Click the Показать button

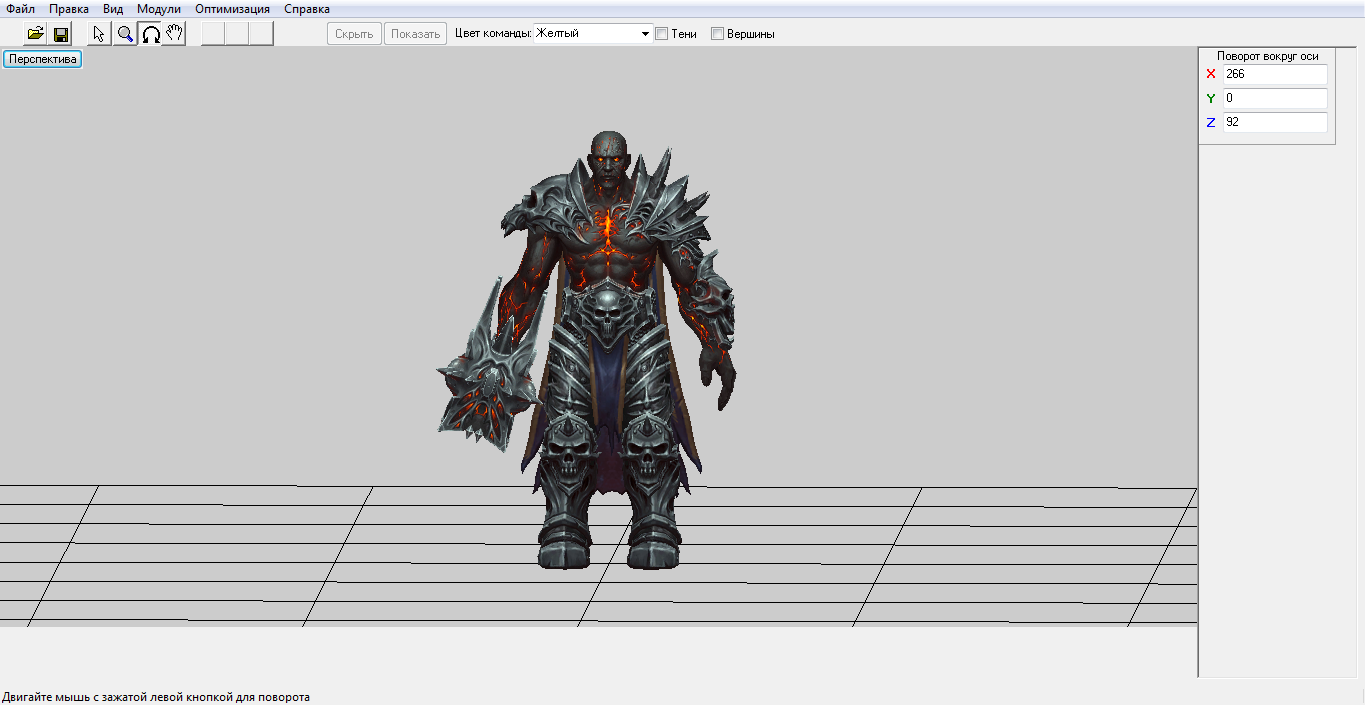(415, 34)
